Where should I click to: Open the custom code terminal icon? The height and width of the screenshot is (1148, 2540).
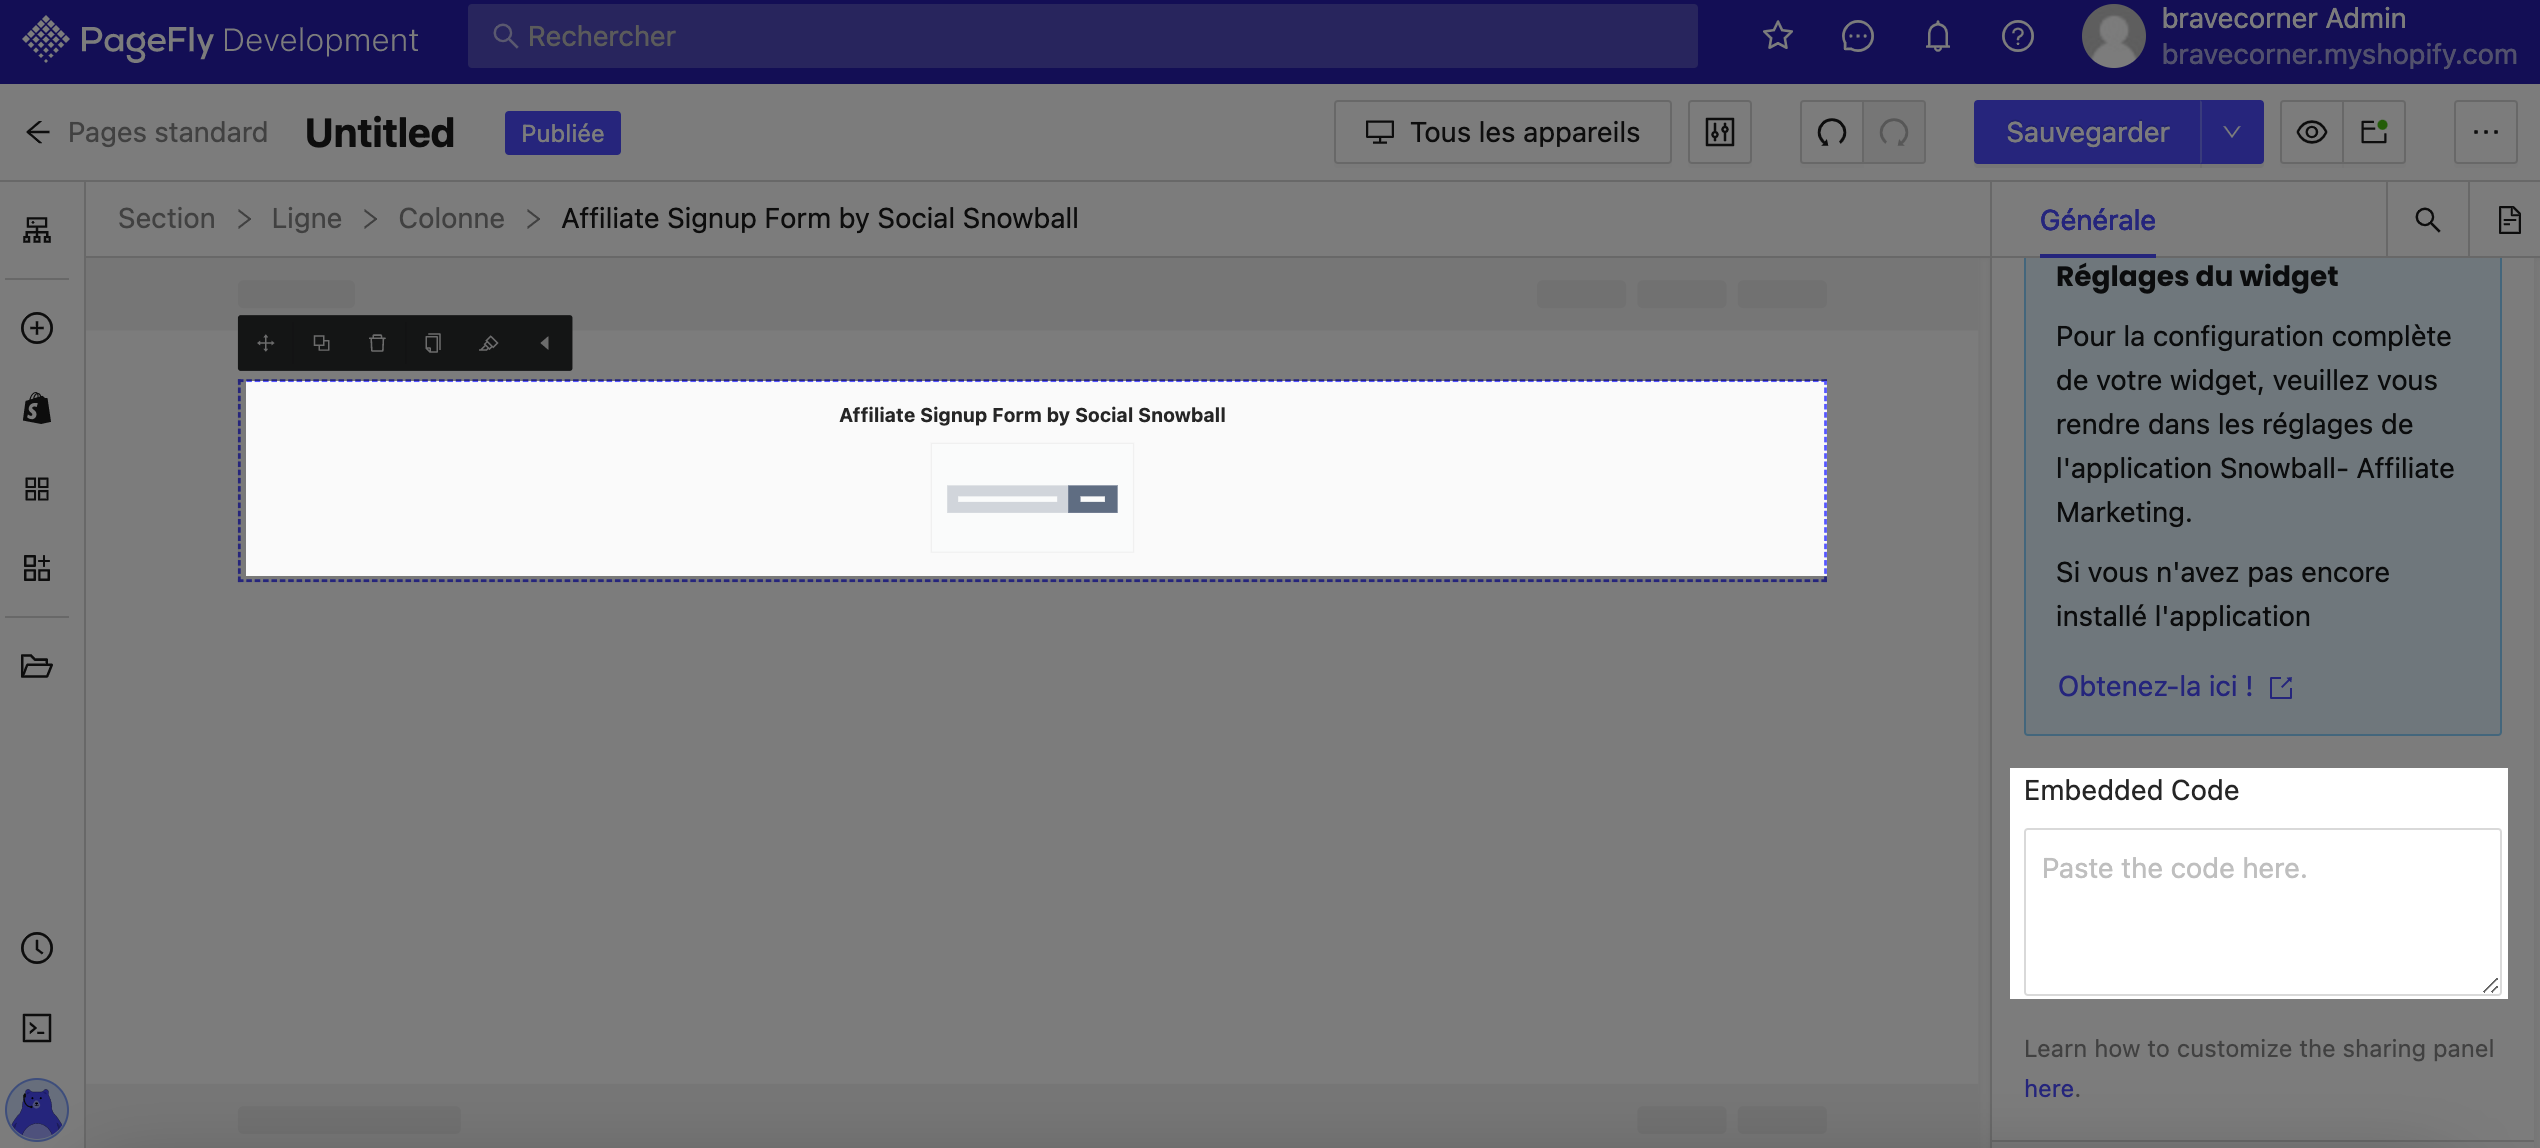(37, 1028)
